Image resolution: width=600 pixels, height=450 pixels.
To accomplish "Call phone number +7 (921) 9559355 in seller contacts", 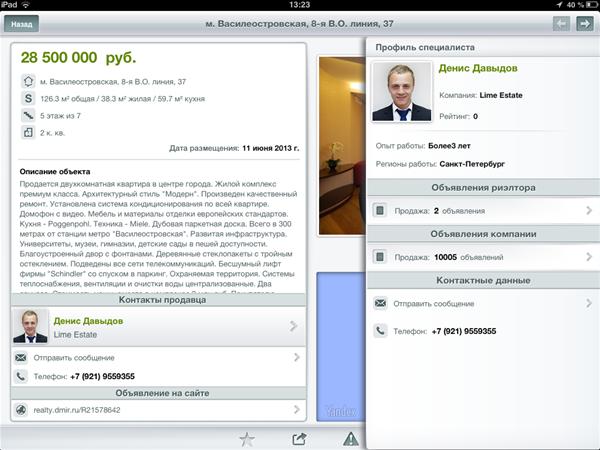I will 103,377.
